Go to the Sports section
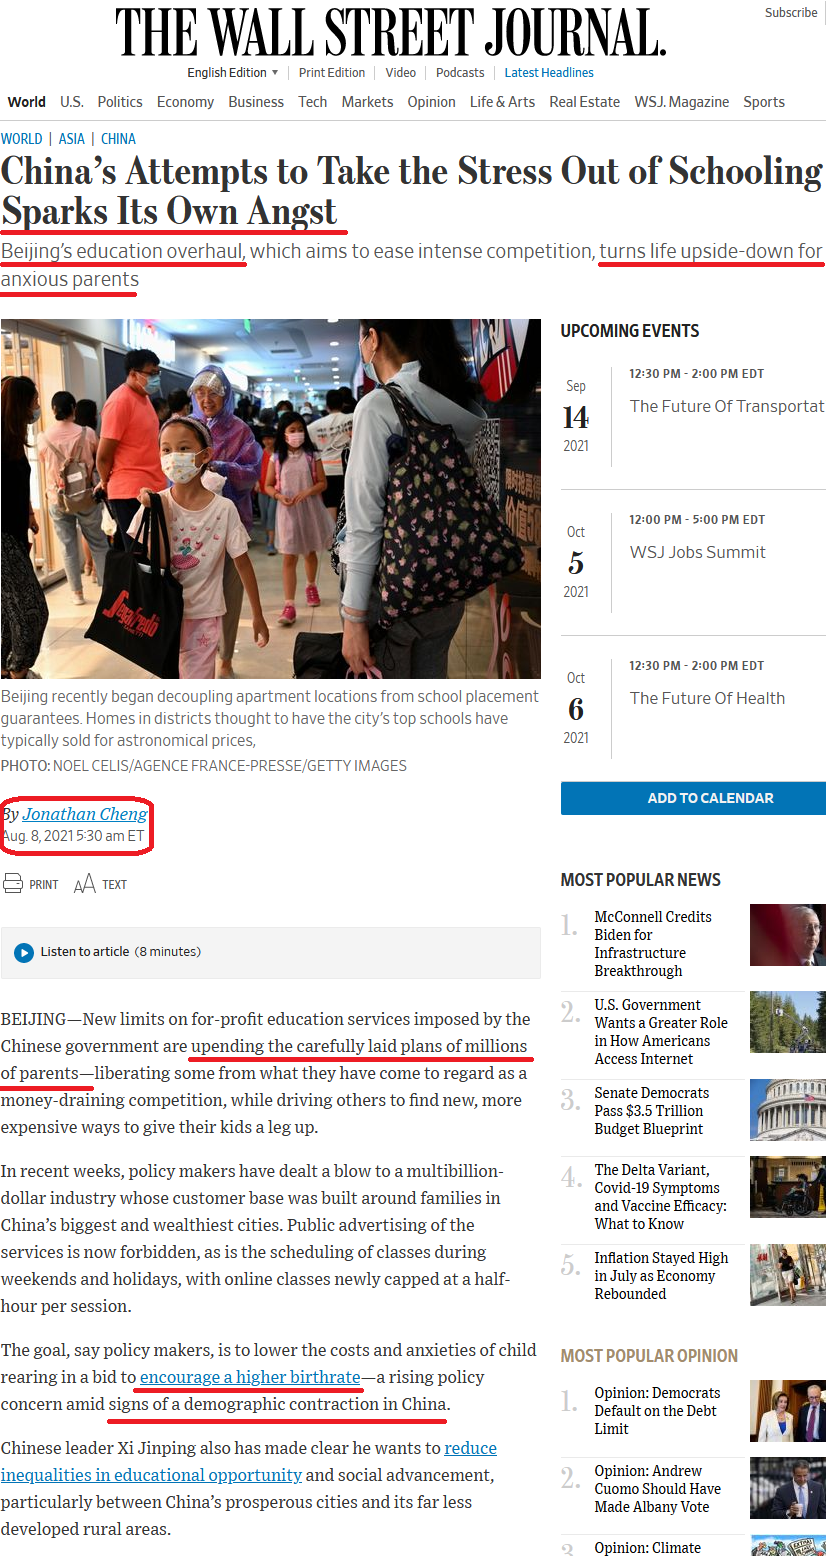 pos(764,102)
